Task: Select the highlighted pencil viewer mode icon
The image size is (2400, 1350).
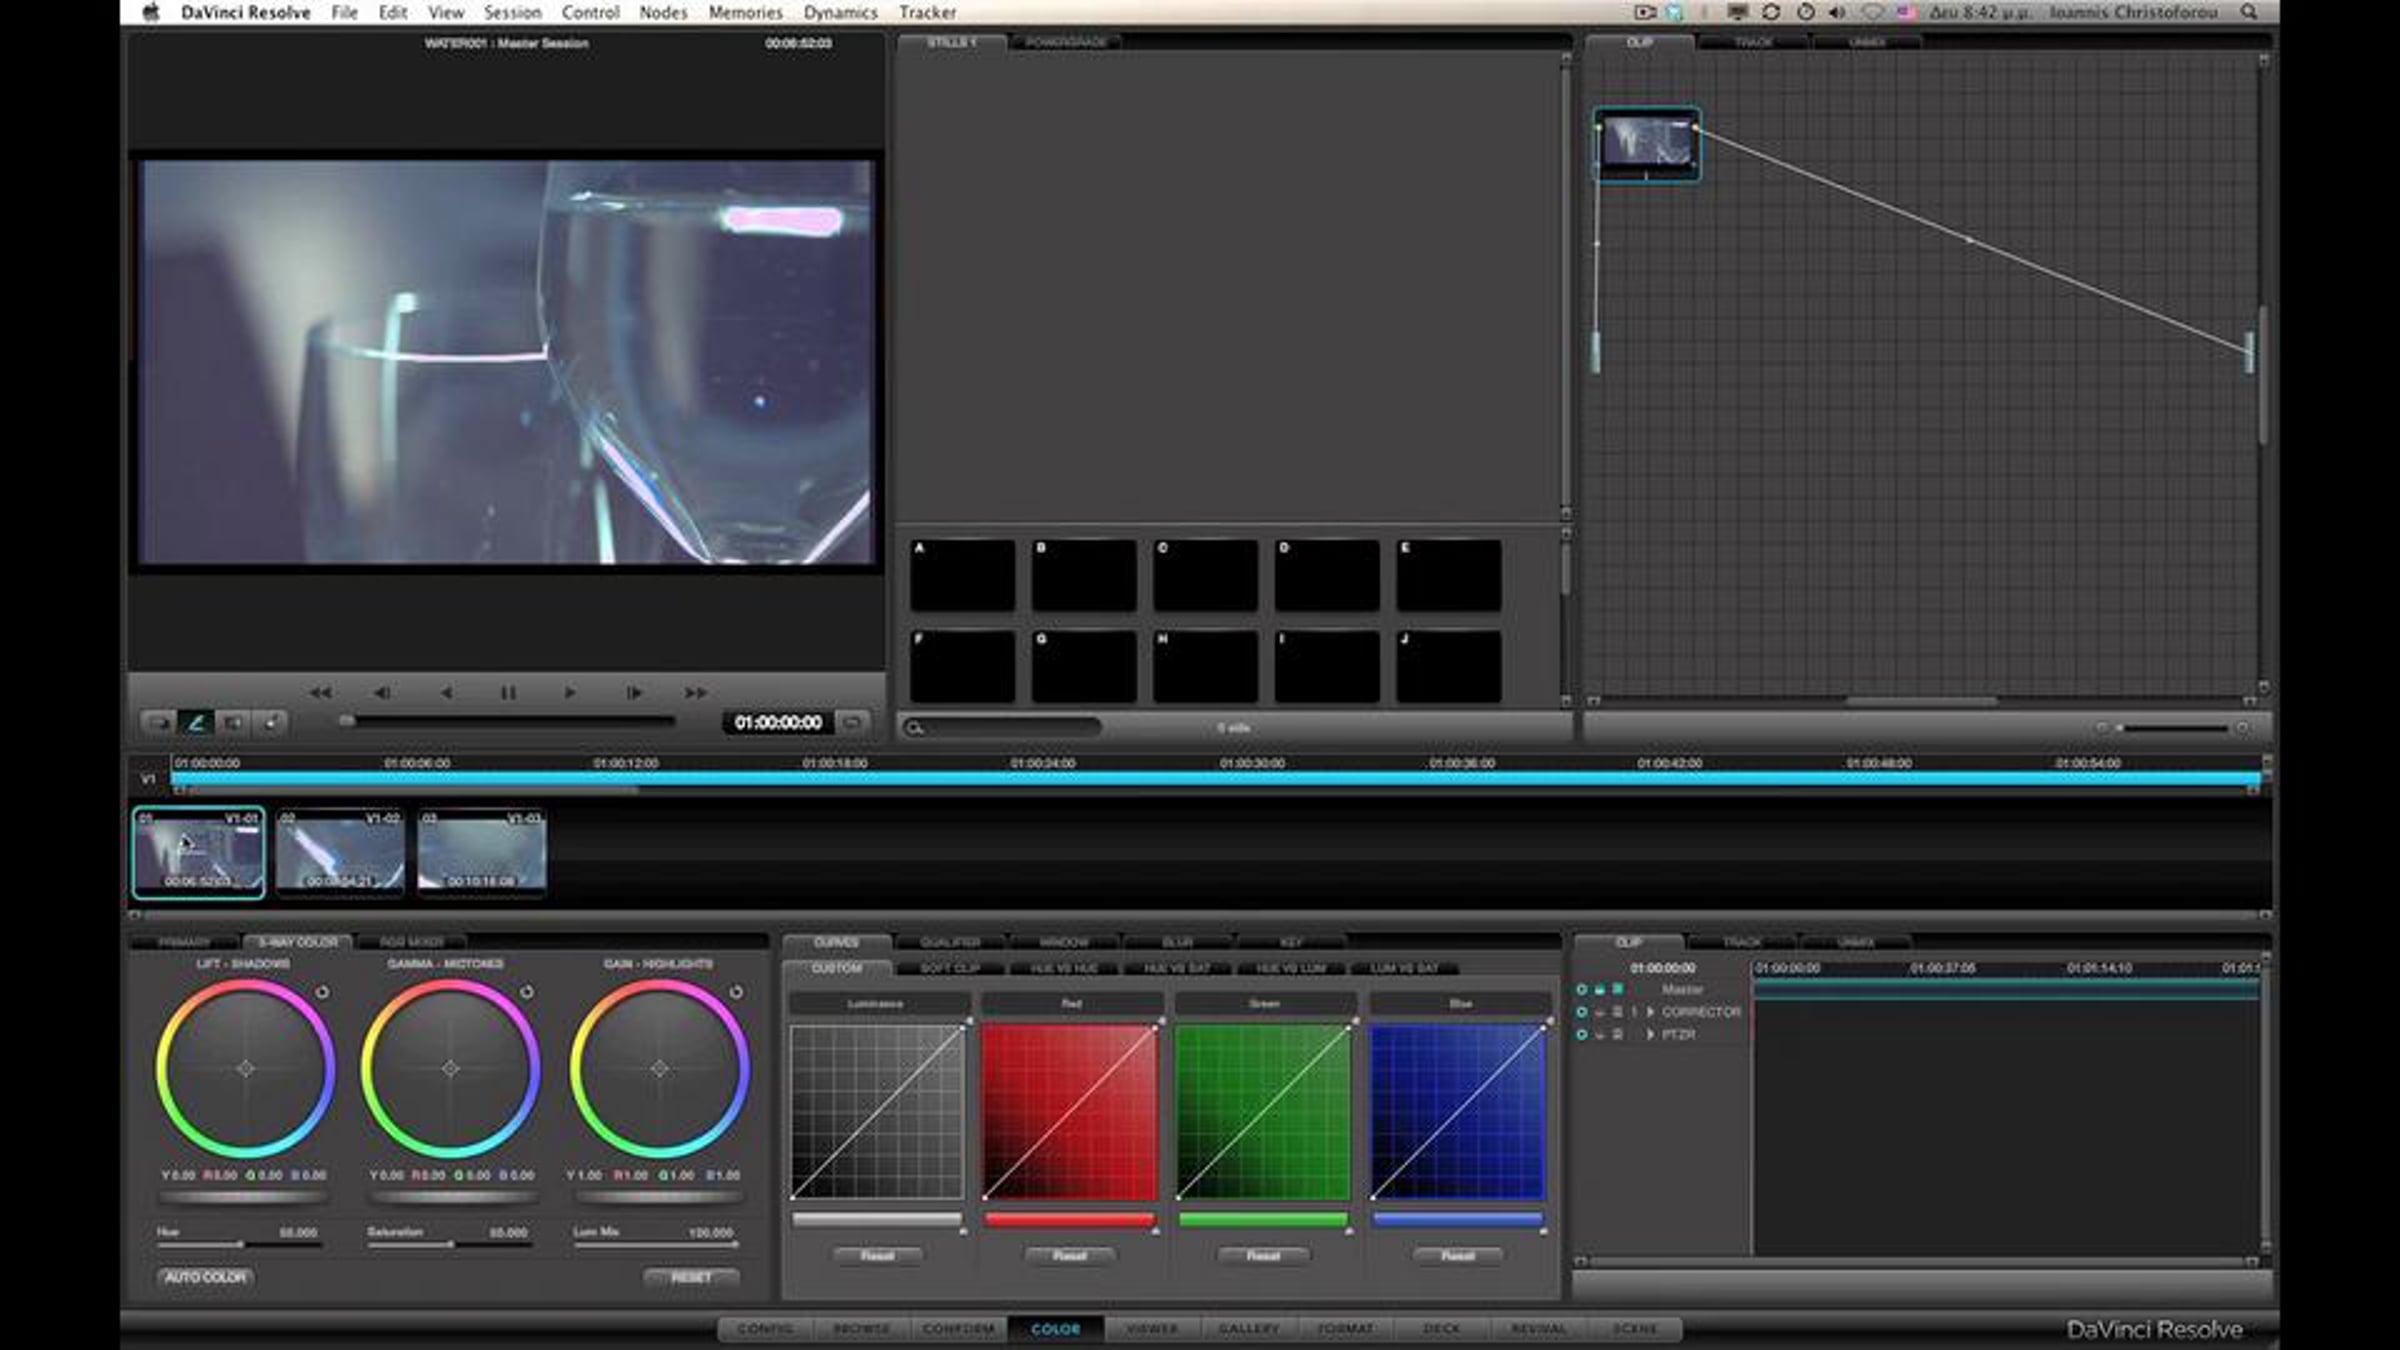Action: point(196,722)
